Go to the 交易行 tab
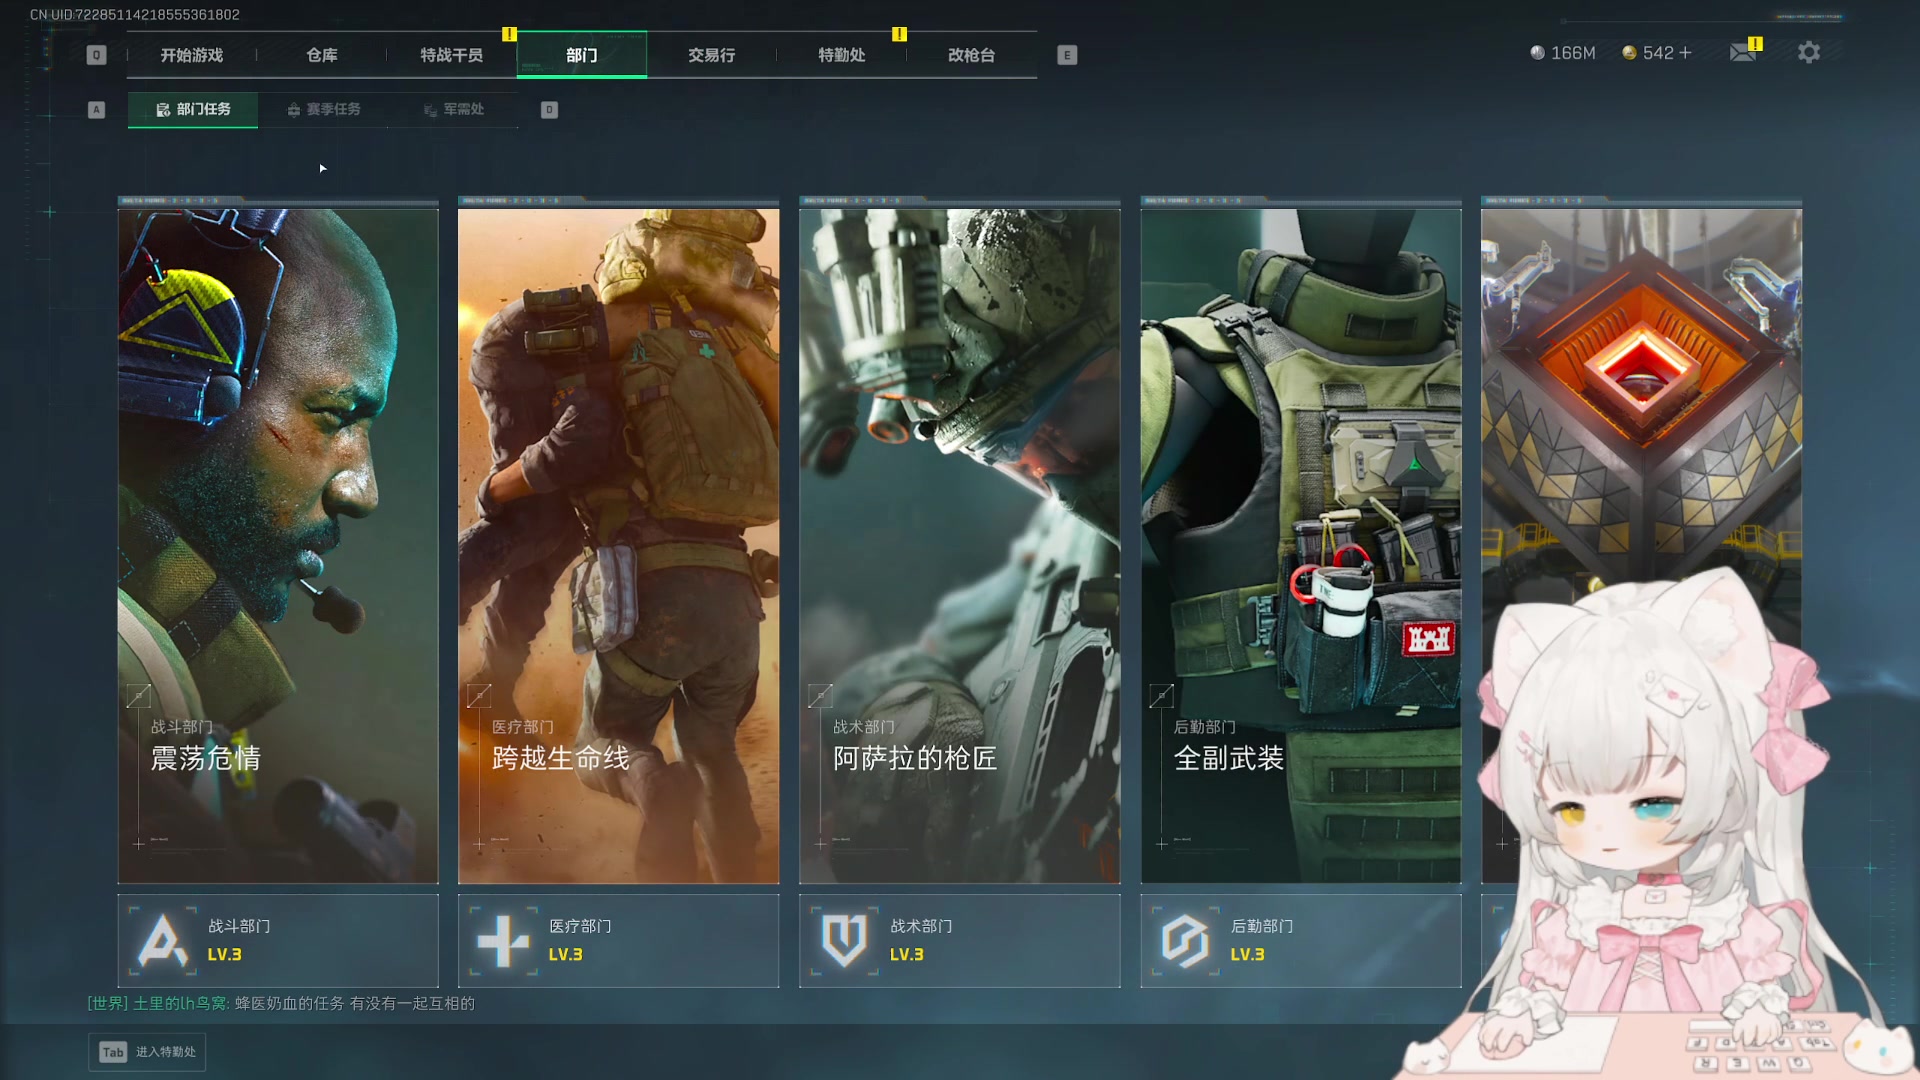The width and height of the screenshot is (1920, 1080). (711, 55)
